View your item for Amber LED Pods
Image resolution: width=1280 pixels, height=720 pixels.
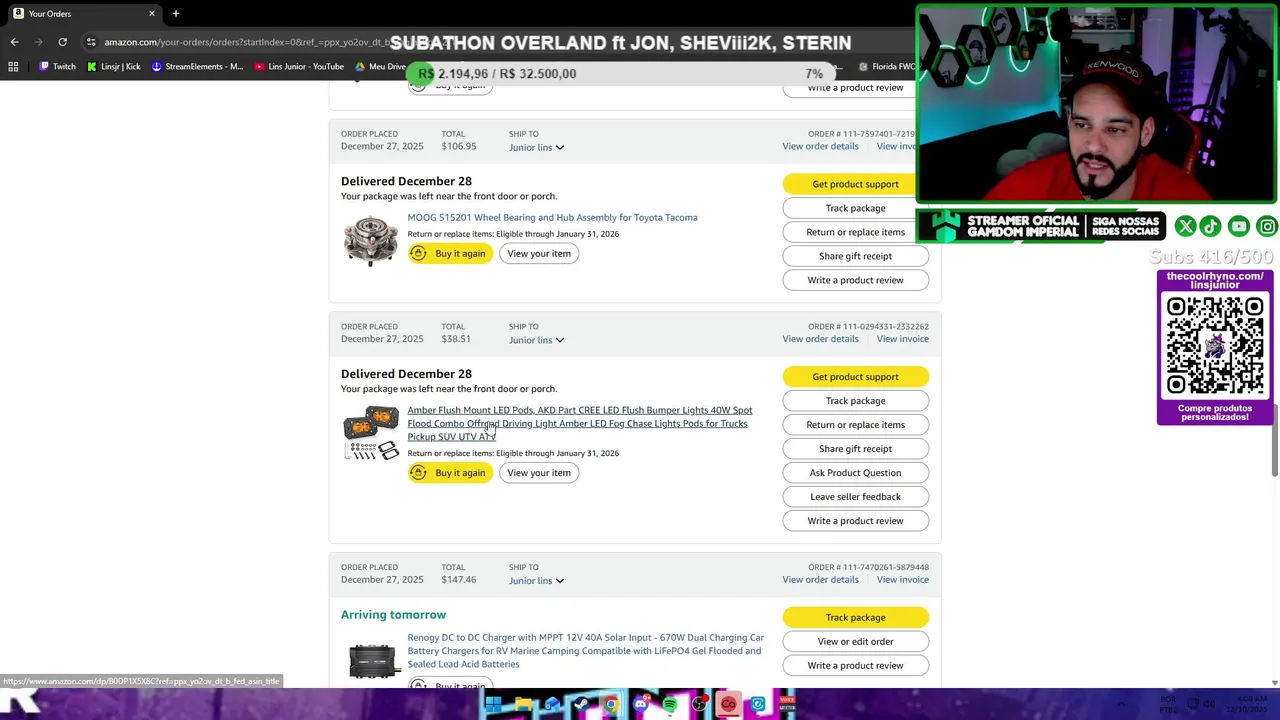point(539,473)
